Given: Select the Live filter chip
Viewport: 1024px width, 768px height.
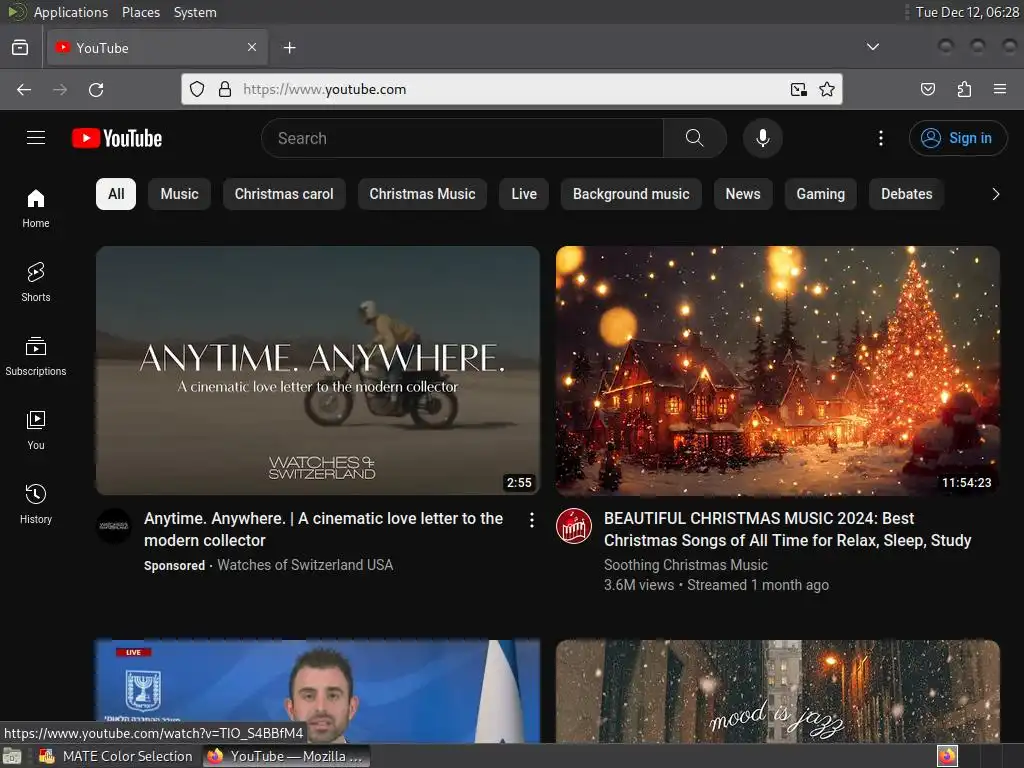Looking at the screenshot, I should (x=524, y=194).
